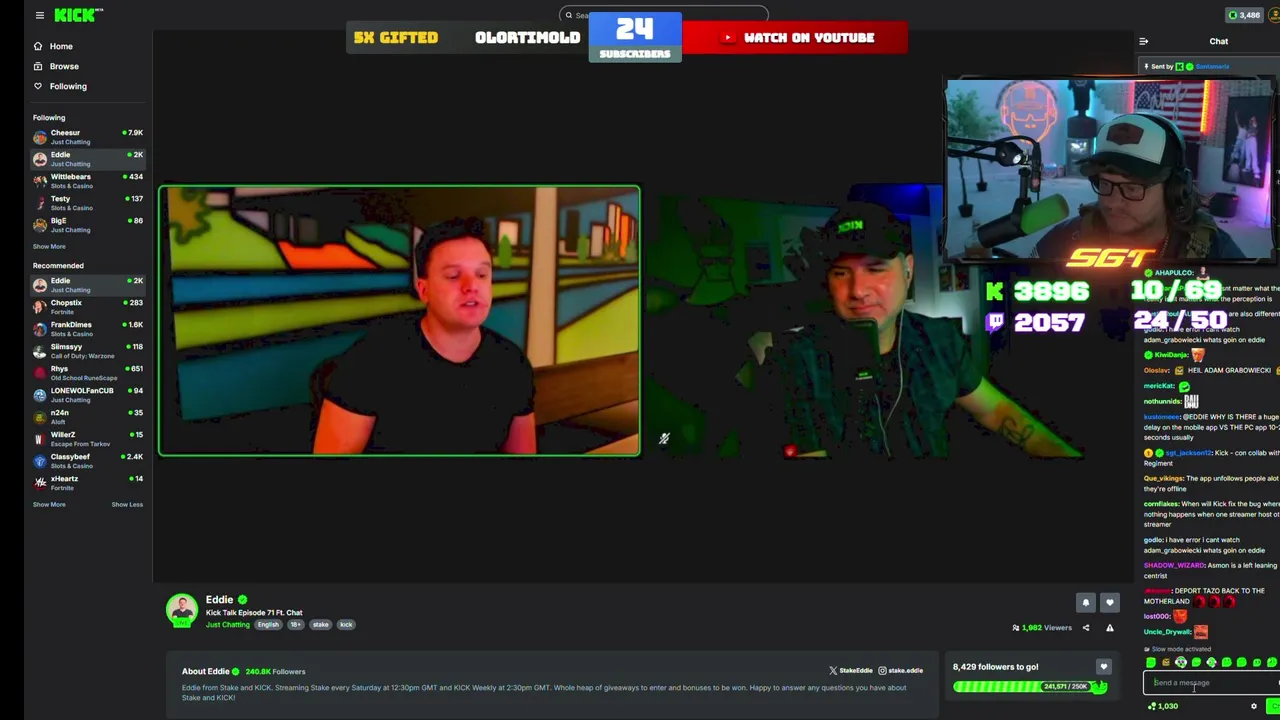Click the 18+ tag

pyautogui.click(x=295, y=625)
